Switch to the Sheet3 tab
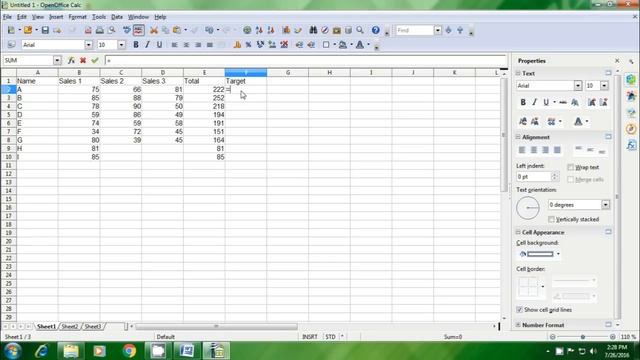The width and height of the screenshot is (640, 360). [93, 327]
